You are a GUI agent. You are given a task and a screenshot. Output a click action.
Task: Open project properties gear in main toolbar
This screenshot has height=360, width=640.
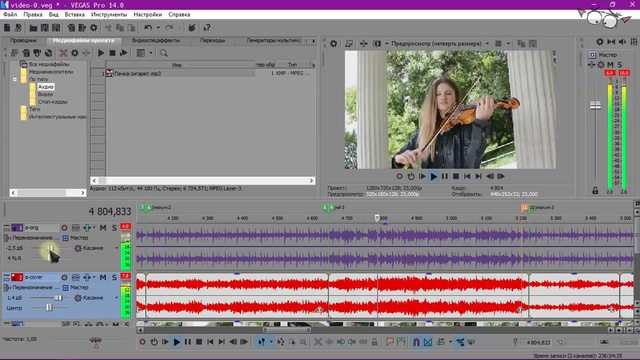pos(93,28)
